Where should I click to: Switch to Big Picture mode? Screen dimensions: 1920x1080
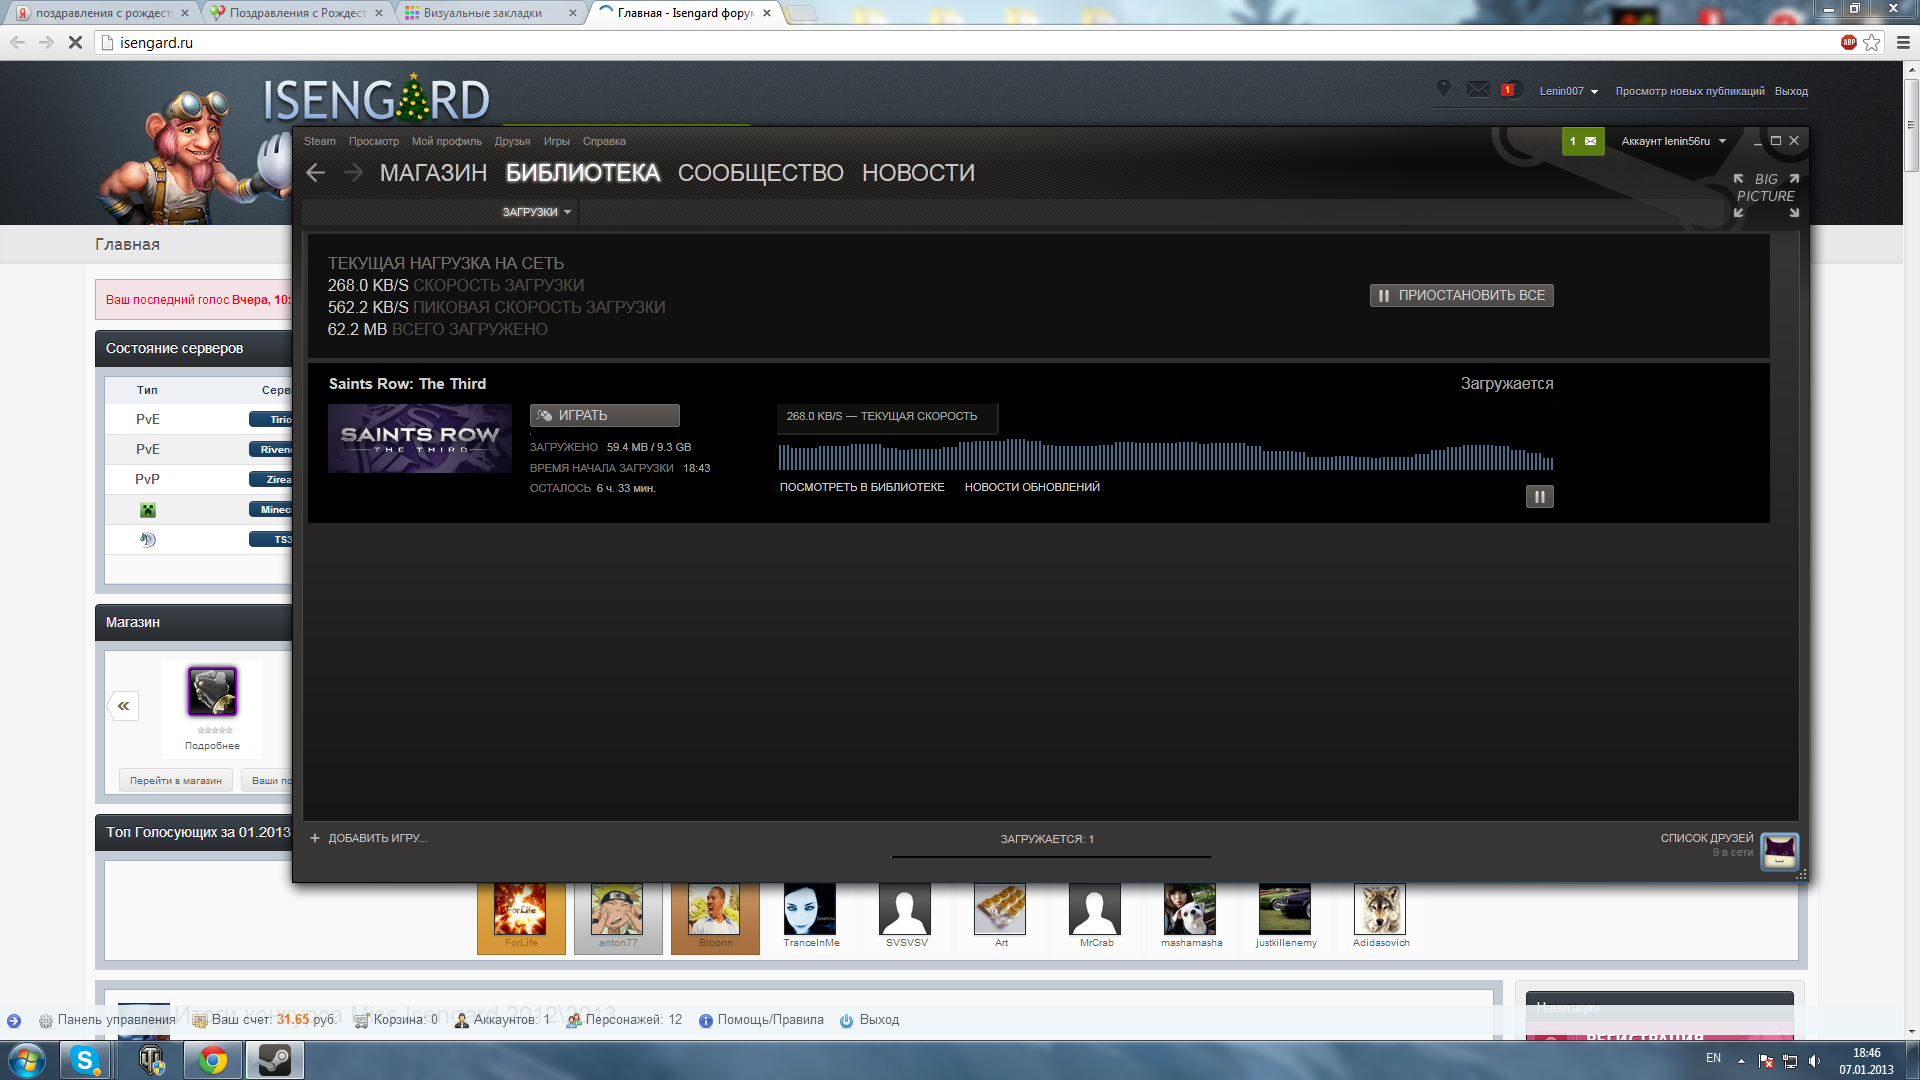tap(1766, 195)
